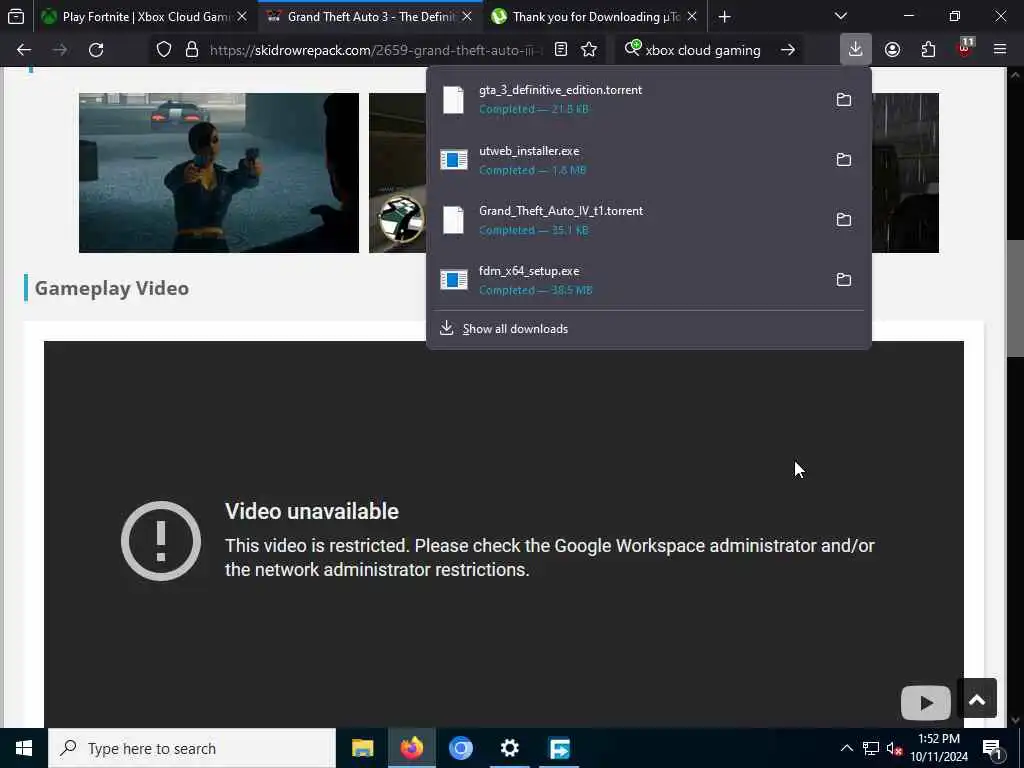Click the skidrowrepack.com address bar
Screen dimensions: 1024x768
(x=376, y=50)
